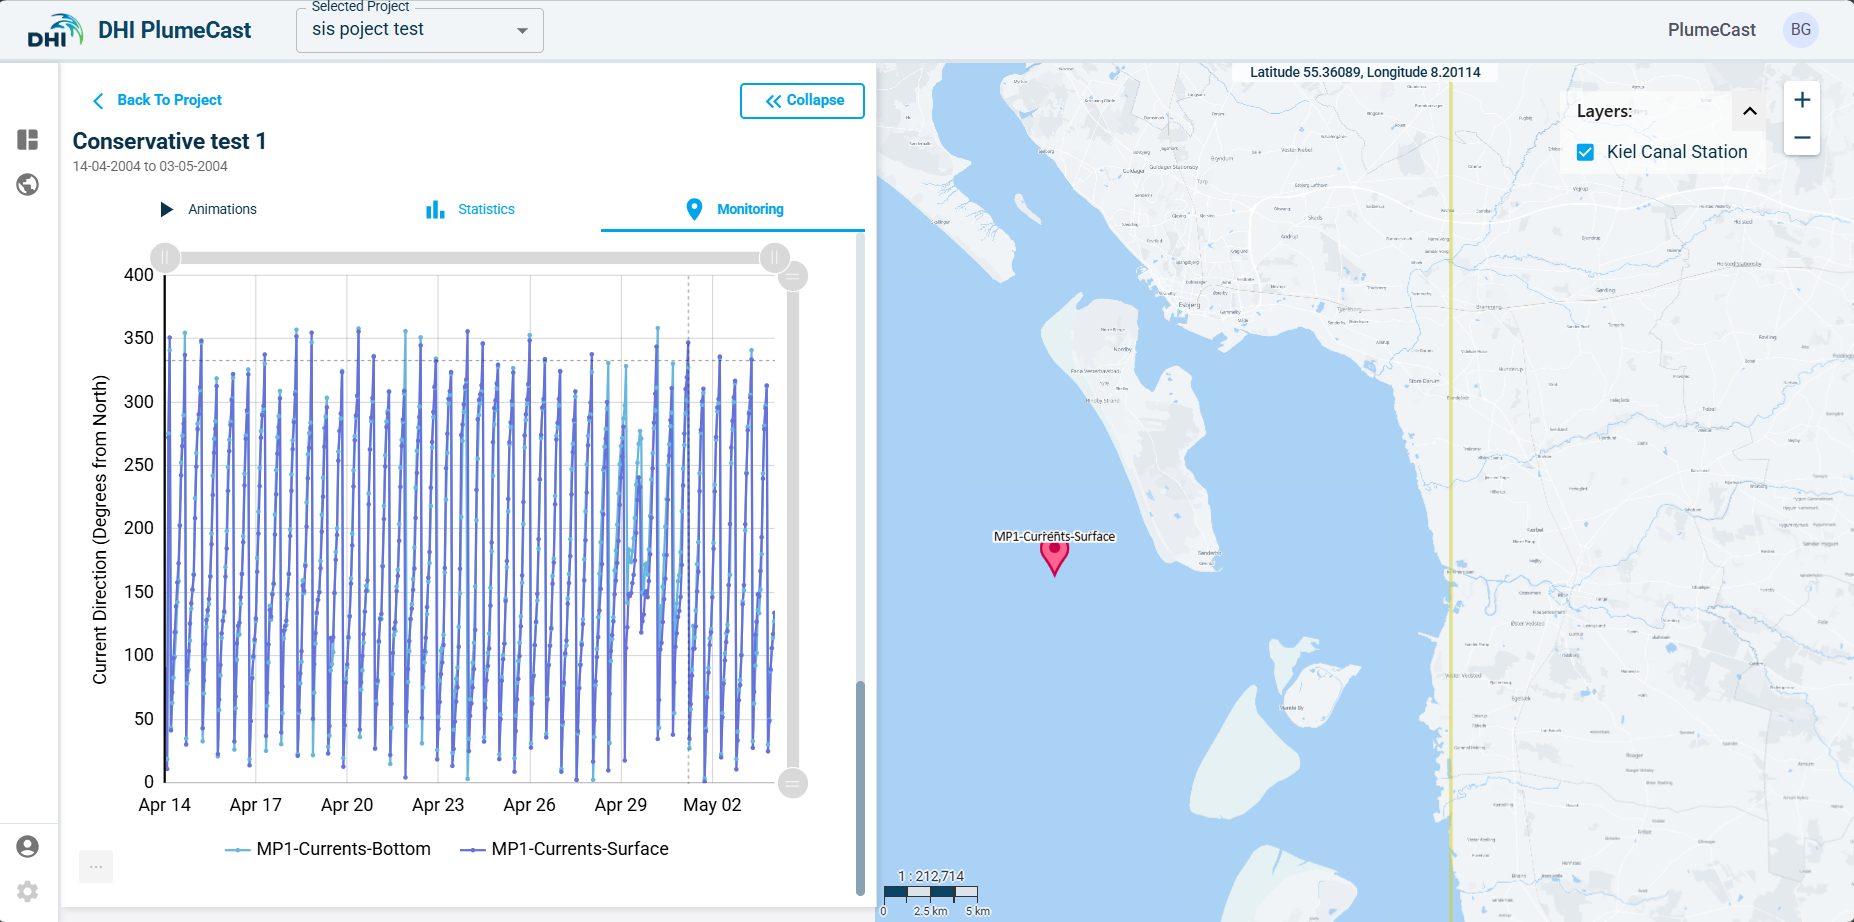This screenshot has height=922, width=1854.
Task: Open settings gear icon in sidebar
Action: 28,891
